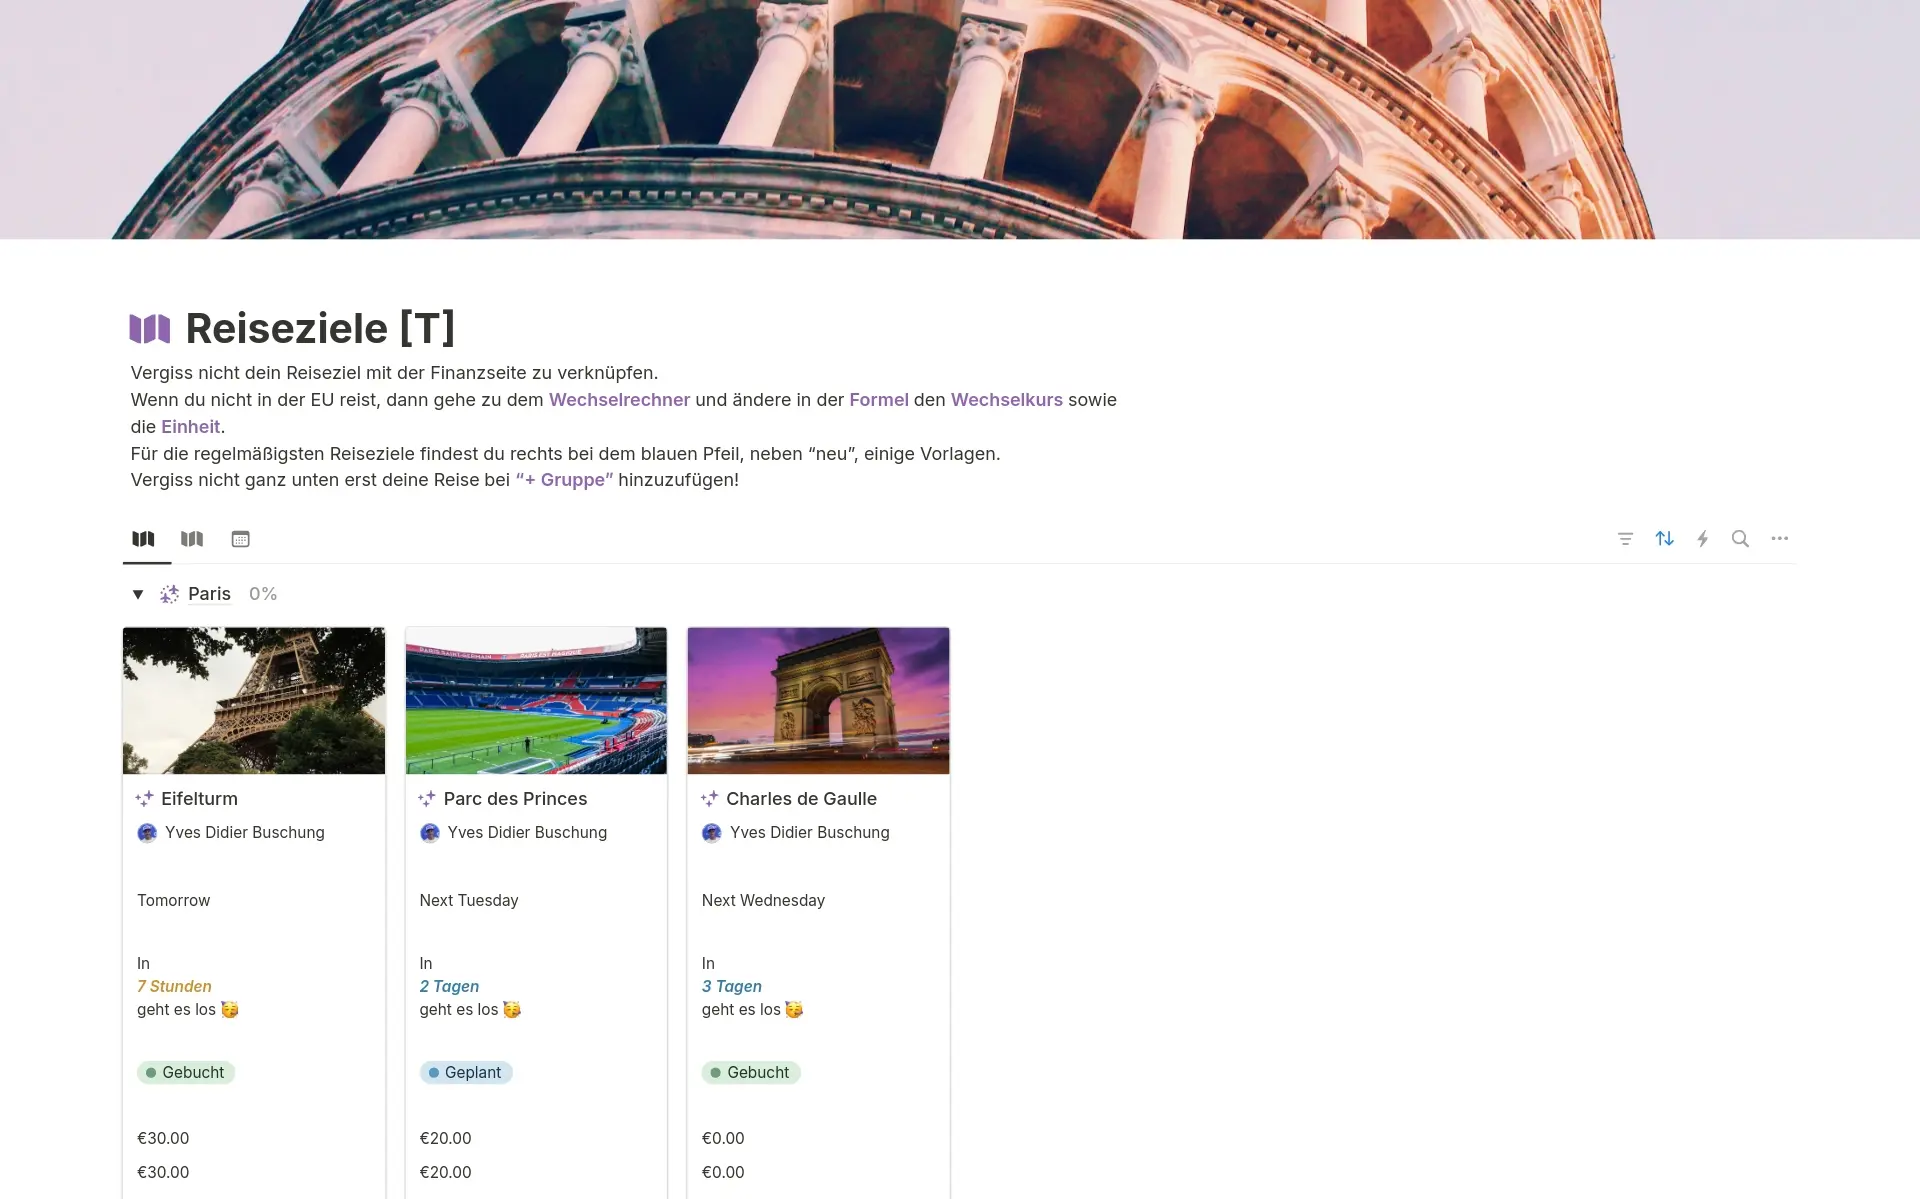
Task: Open the three-dot view options menu
Action: coord(1779,539)
